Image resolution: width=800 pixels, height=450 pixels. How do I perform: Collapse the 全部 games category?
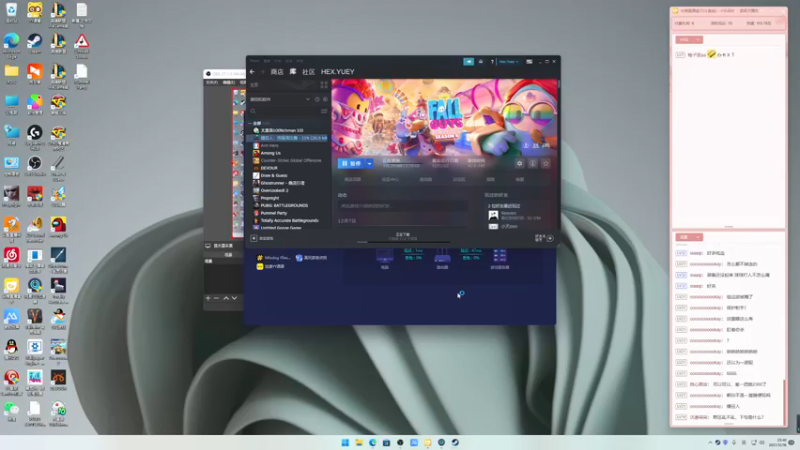coord(250,123)
